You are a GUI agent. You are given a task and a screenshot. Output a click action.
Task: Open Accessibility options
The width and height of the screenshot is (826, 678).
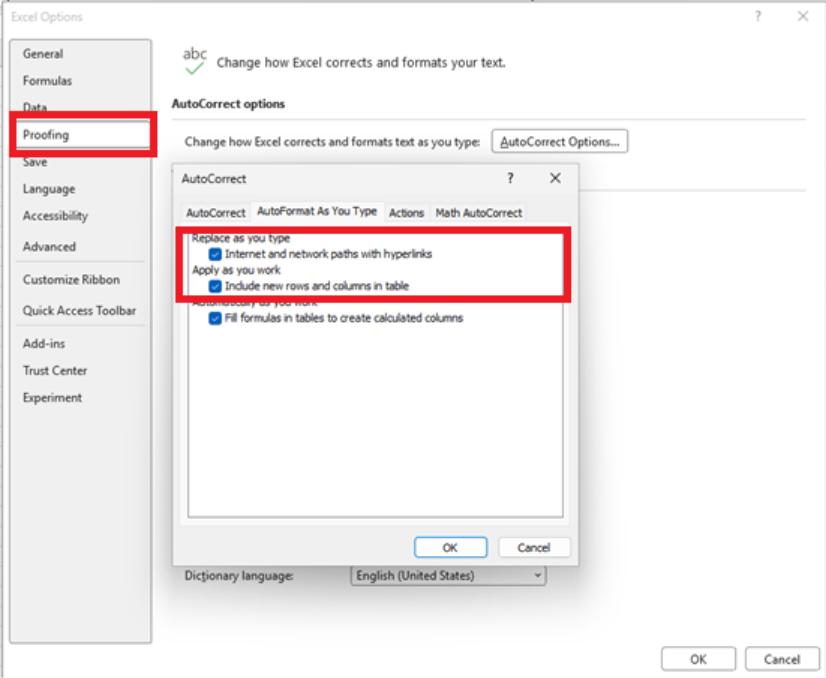55,215
